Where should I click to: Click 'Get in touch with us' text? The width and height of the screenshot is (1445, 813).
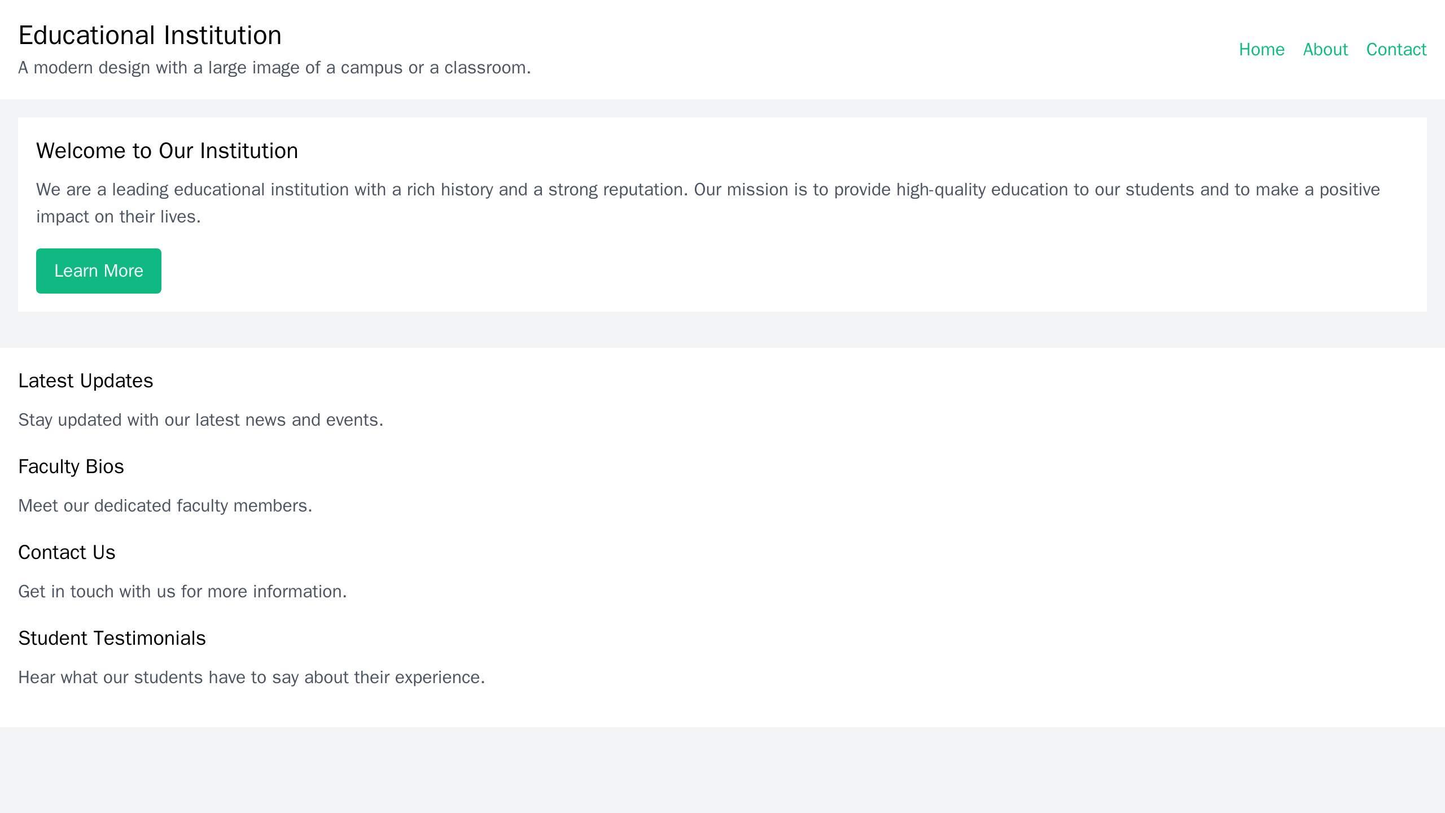pyautogui.click(x=182, y=592)
